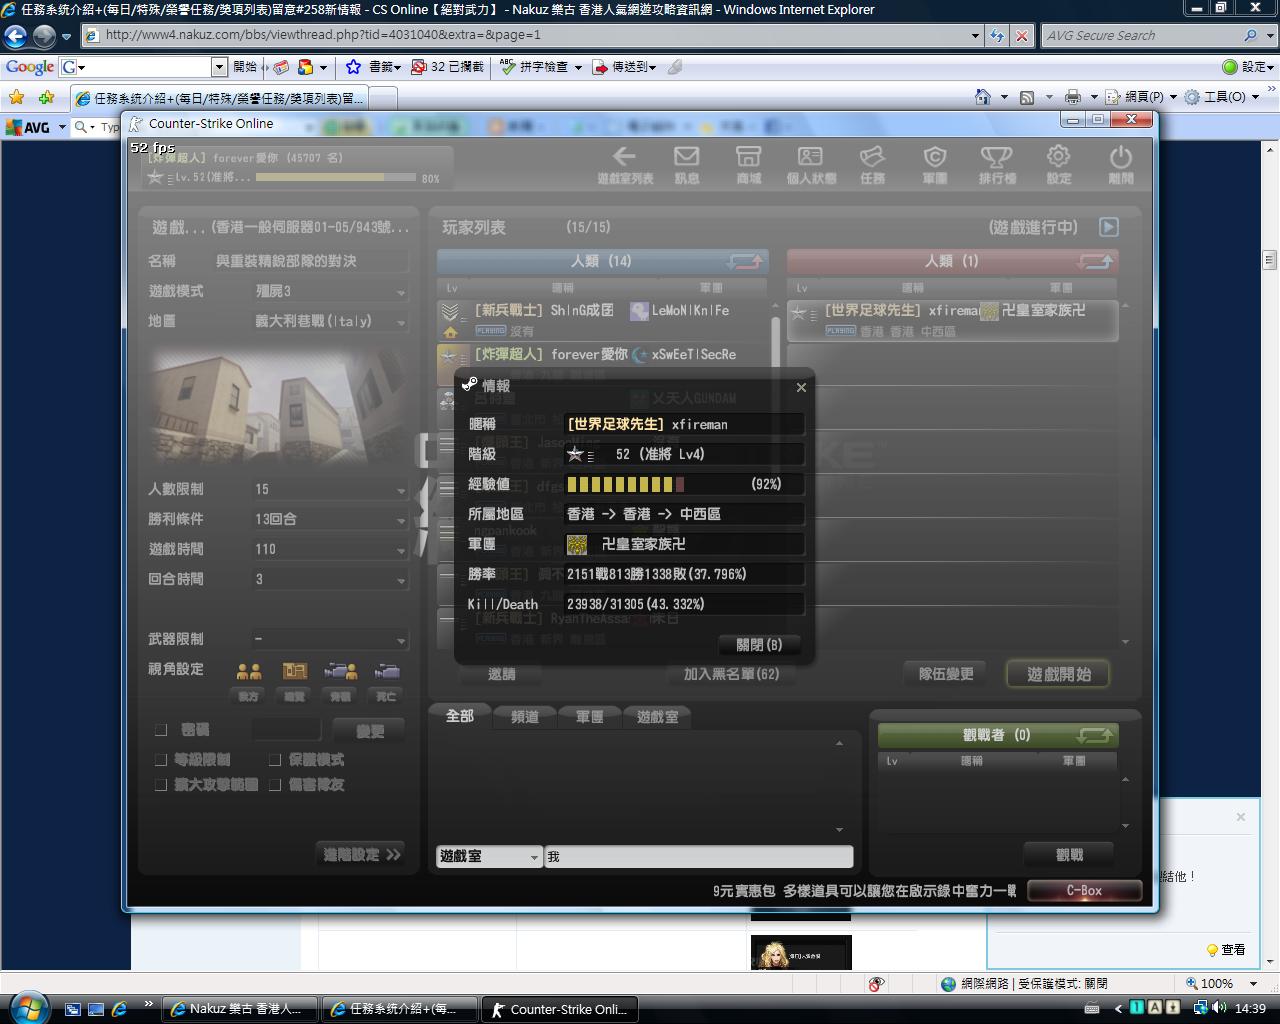Click the IE stop (red X) button

1021,35
